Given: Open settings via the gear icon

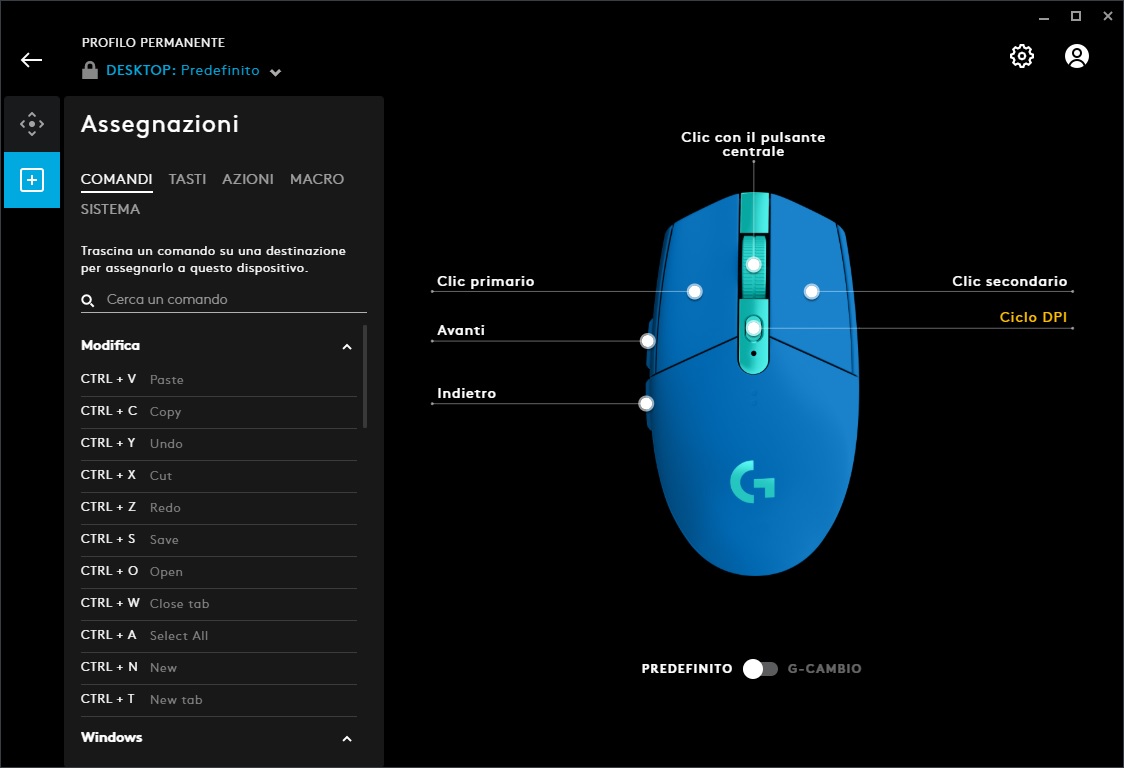Looking at the screenshot, I should (x=1021, y=56).
